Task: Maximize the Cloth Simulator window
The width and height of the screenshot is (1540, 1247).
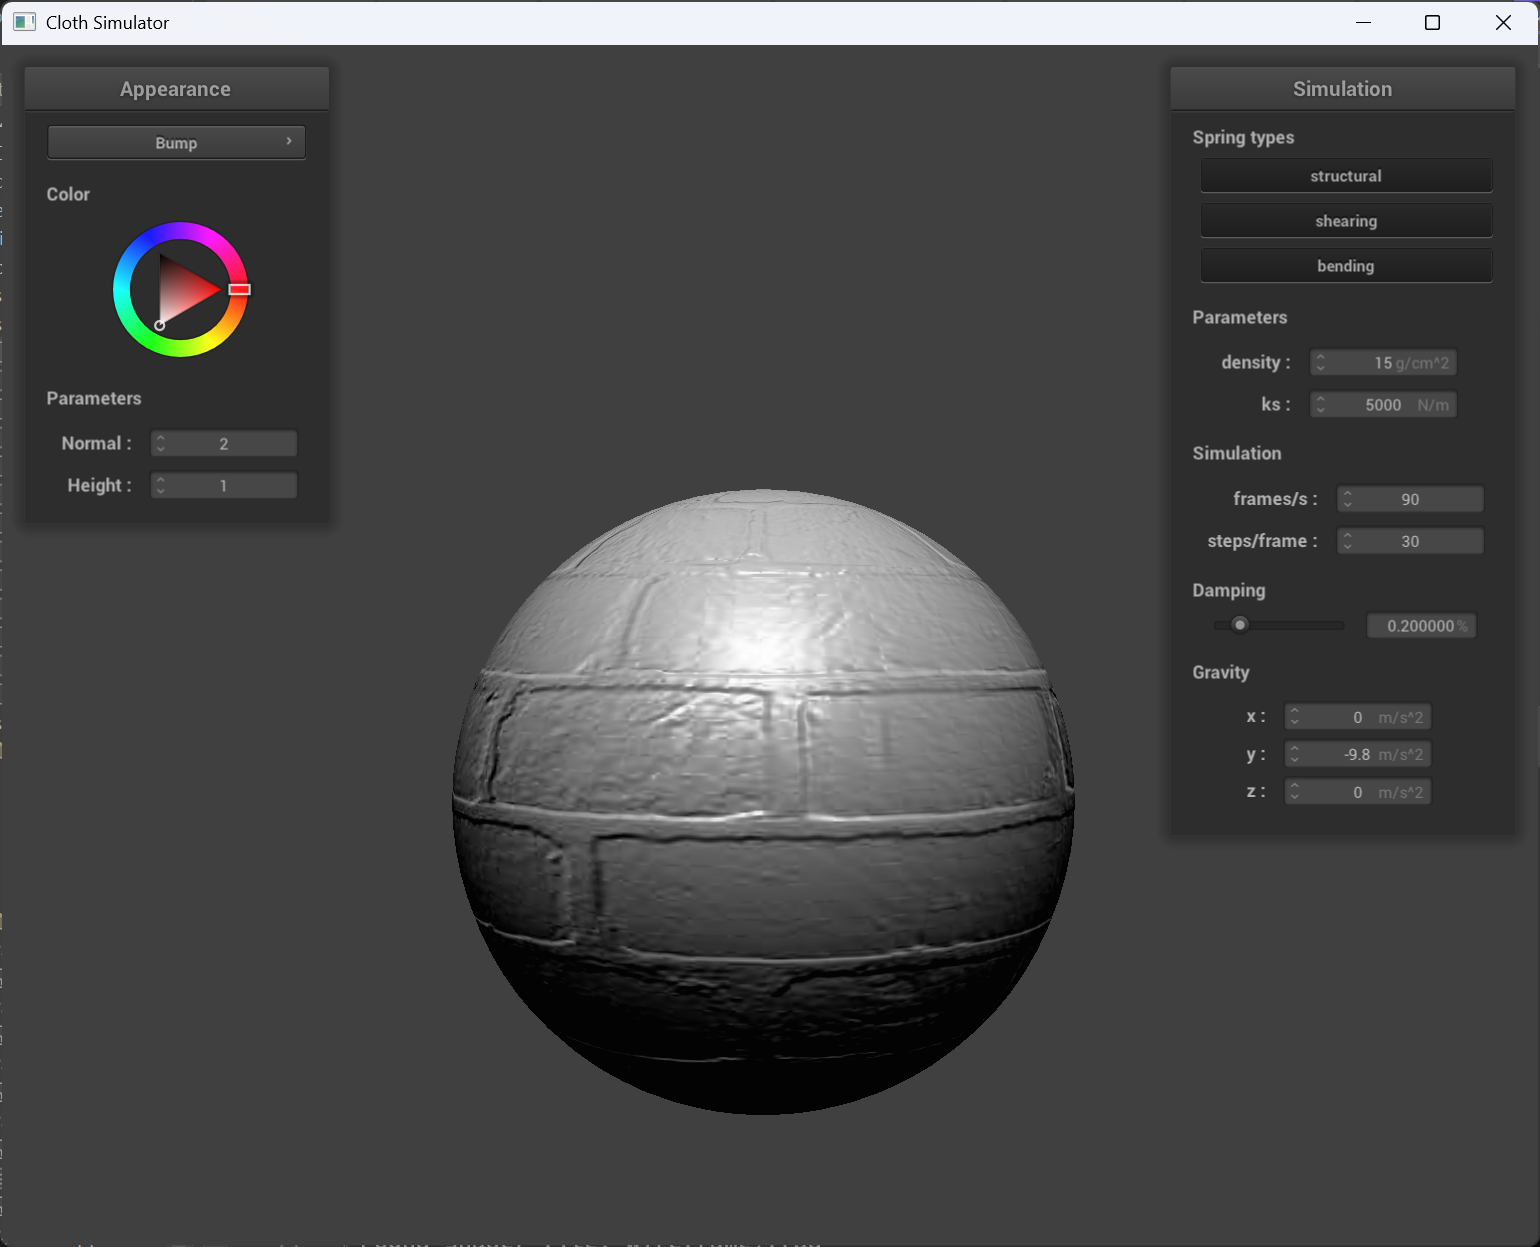Action: 1432,22
